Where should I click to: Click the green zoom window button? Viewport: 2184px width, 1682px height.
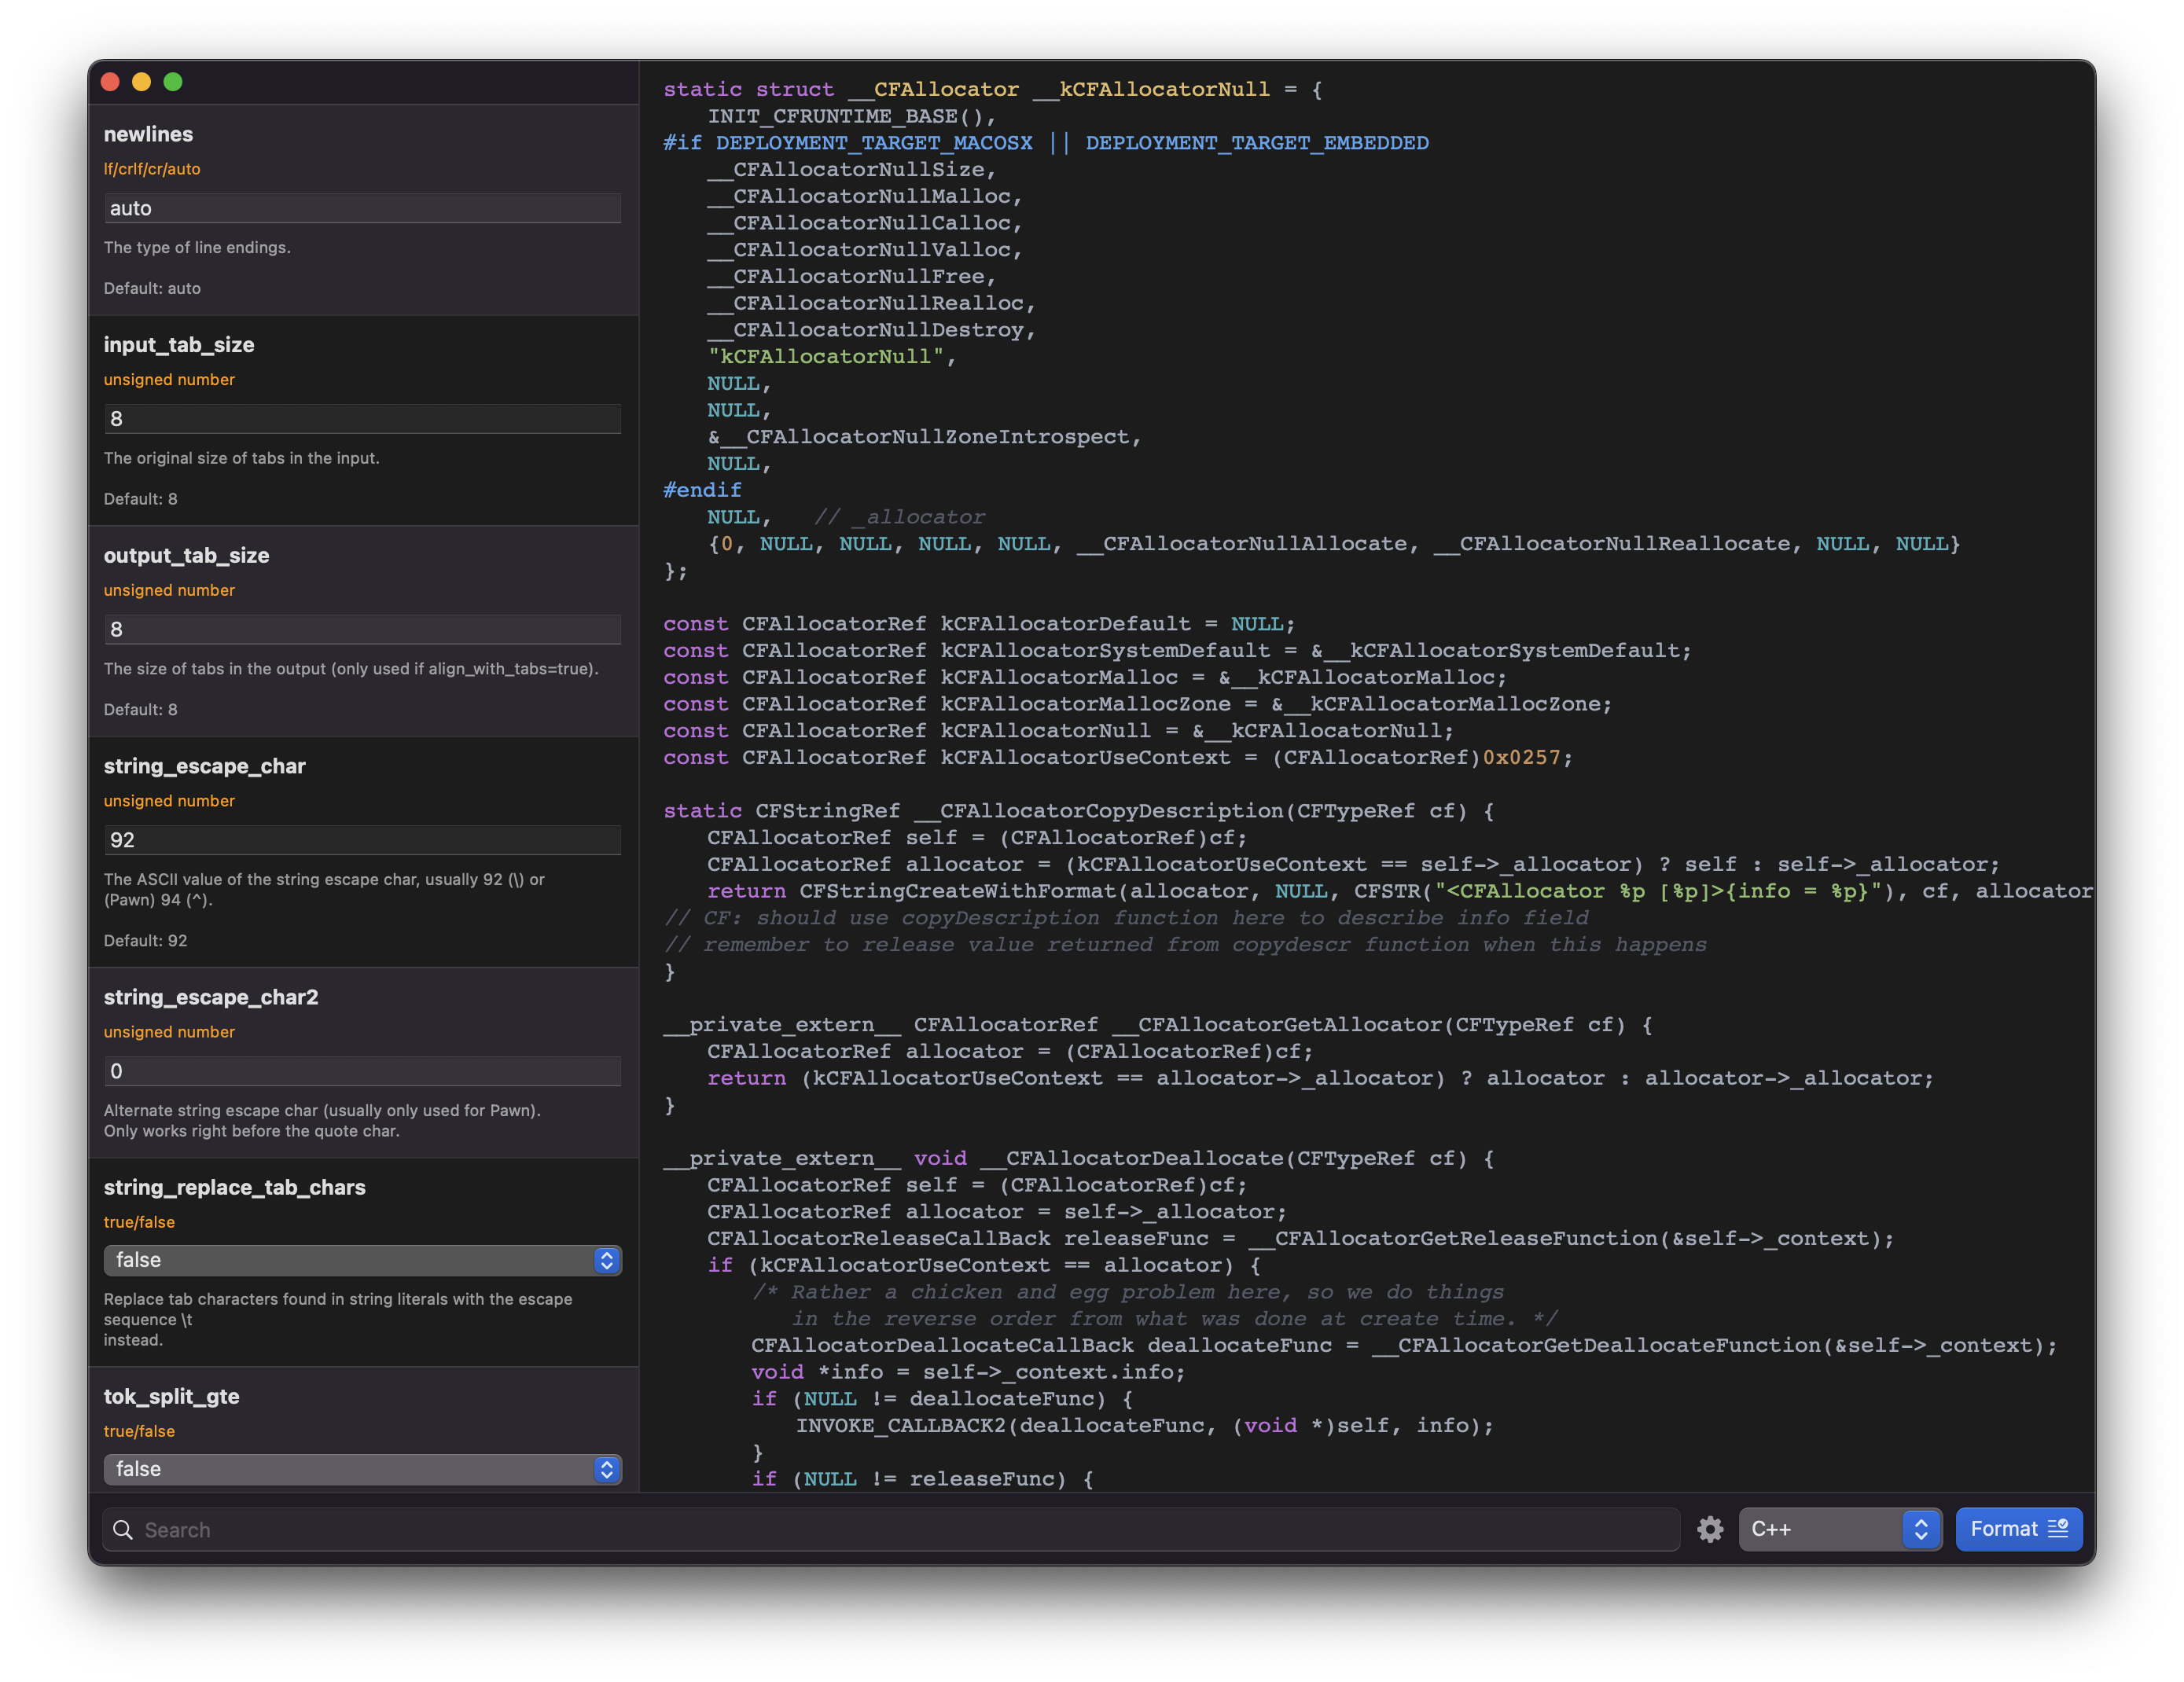tap(173, 82)
